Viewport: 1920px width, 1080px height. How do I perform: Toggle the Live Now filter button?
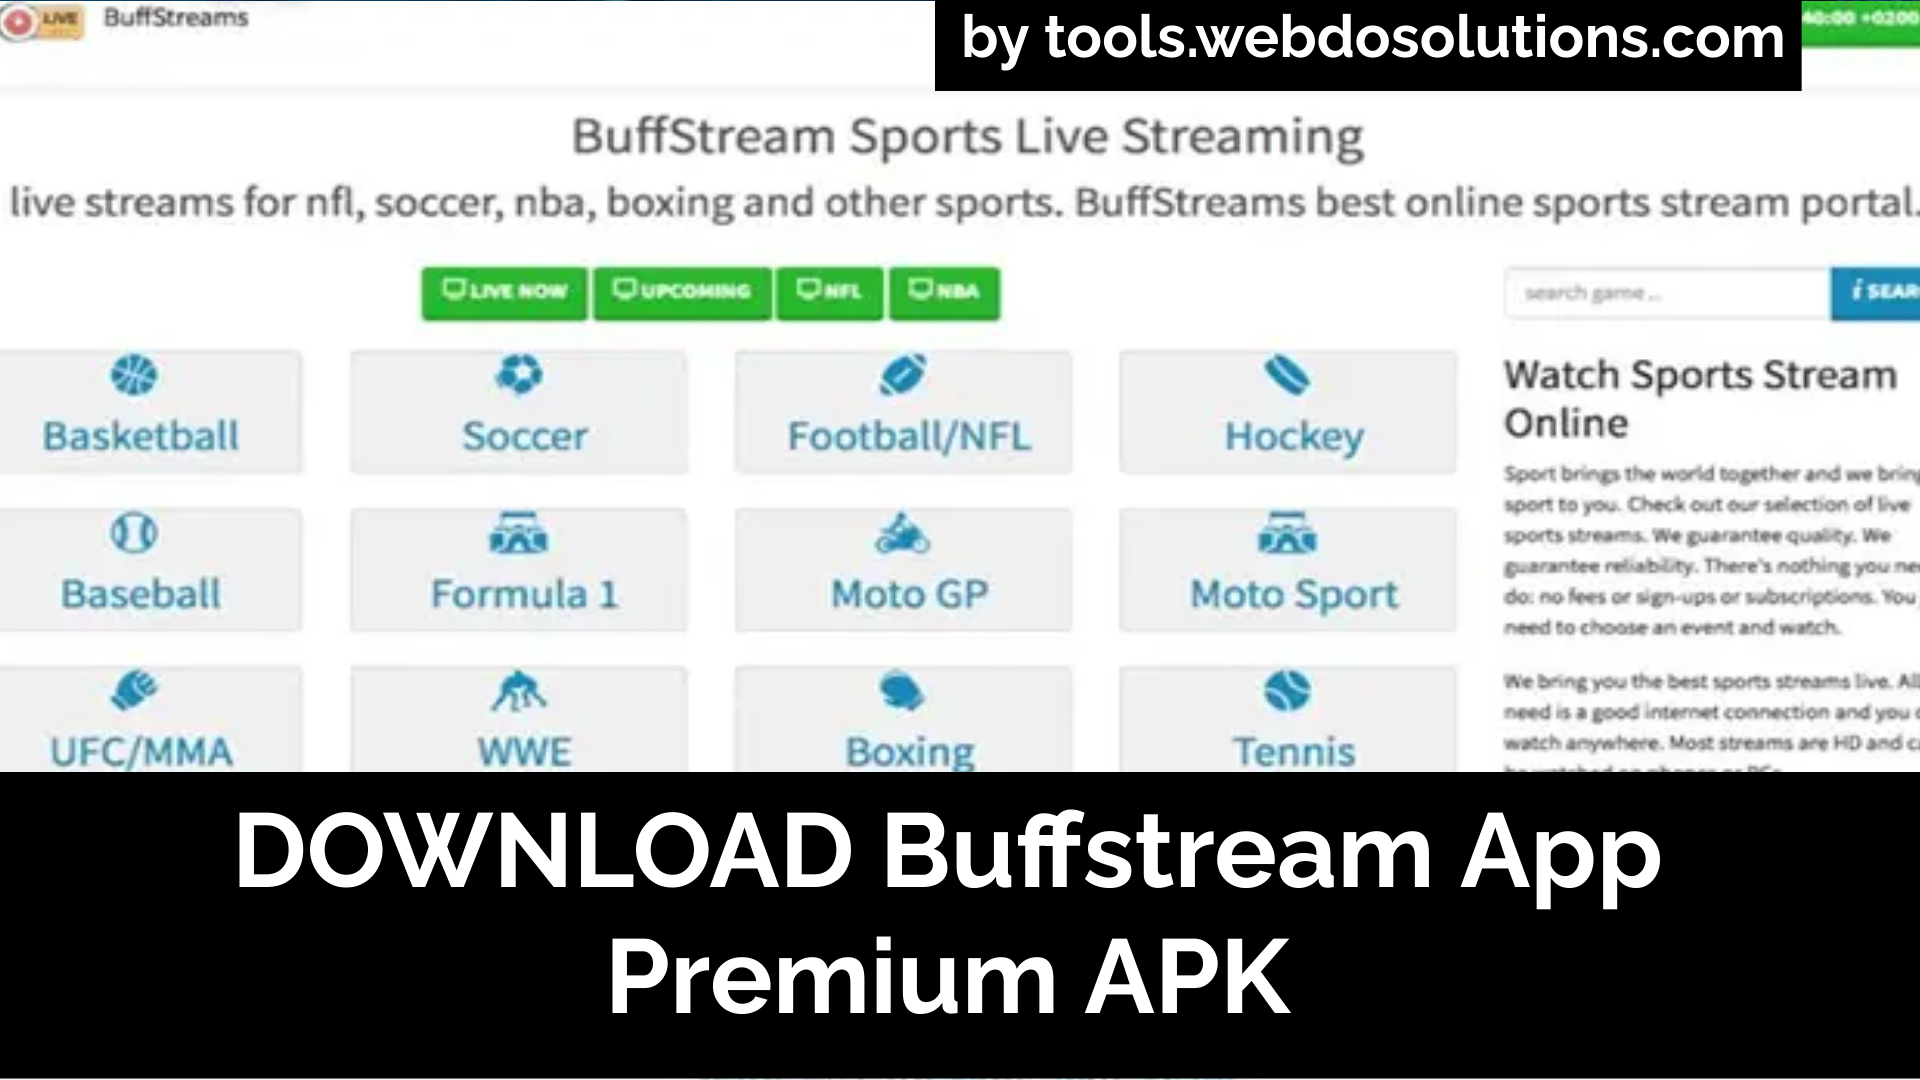(x=505, y=291)
